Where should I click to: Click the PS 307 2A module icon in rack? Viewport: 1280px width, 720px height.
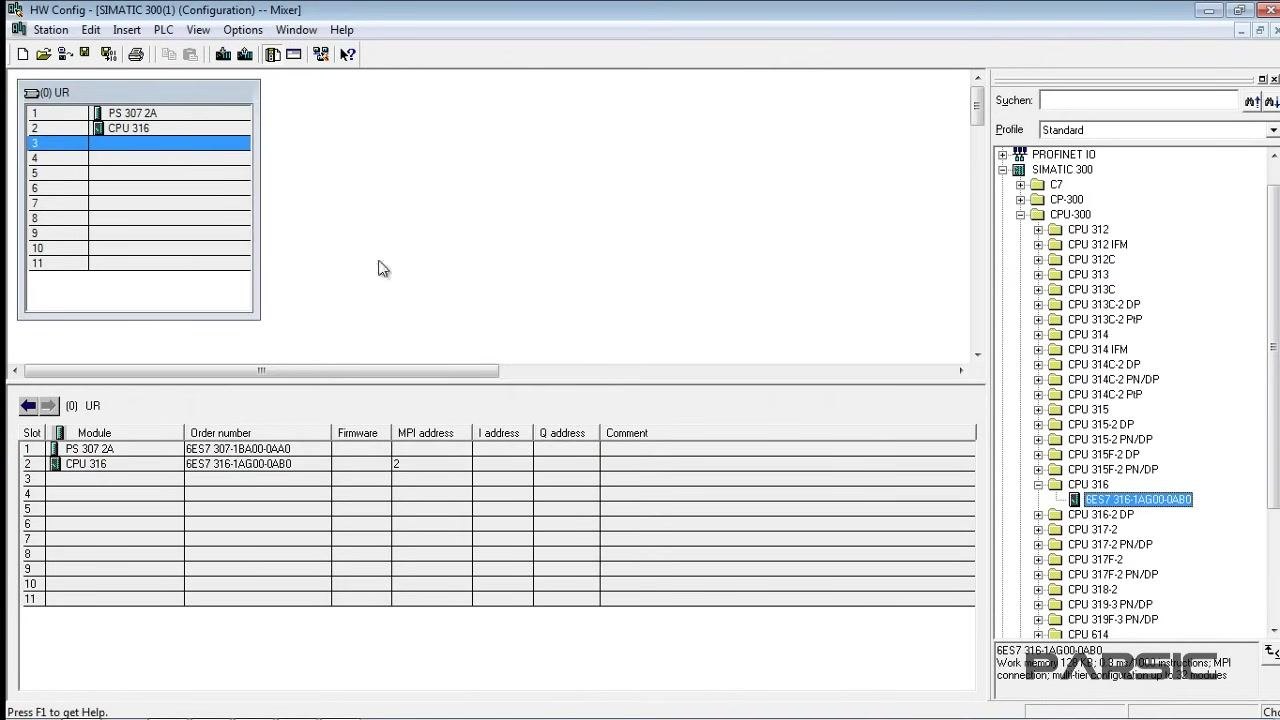[97, 113]
